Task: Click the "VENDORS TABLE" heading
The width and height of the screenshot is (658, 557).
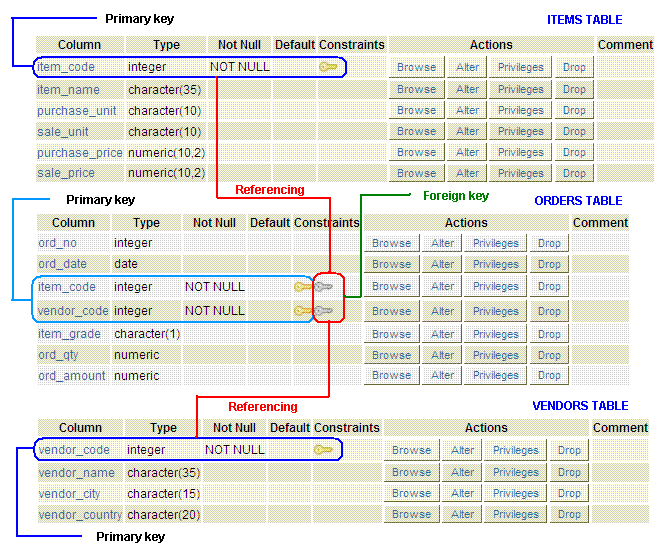Action: click(580, 406)
